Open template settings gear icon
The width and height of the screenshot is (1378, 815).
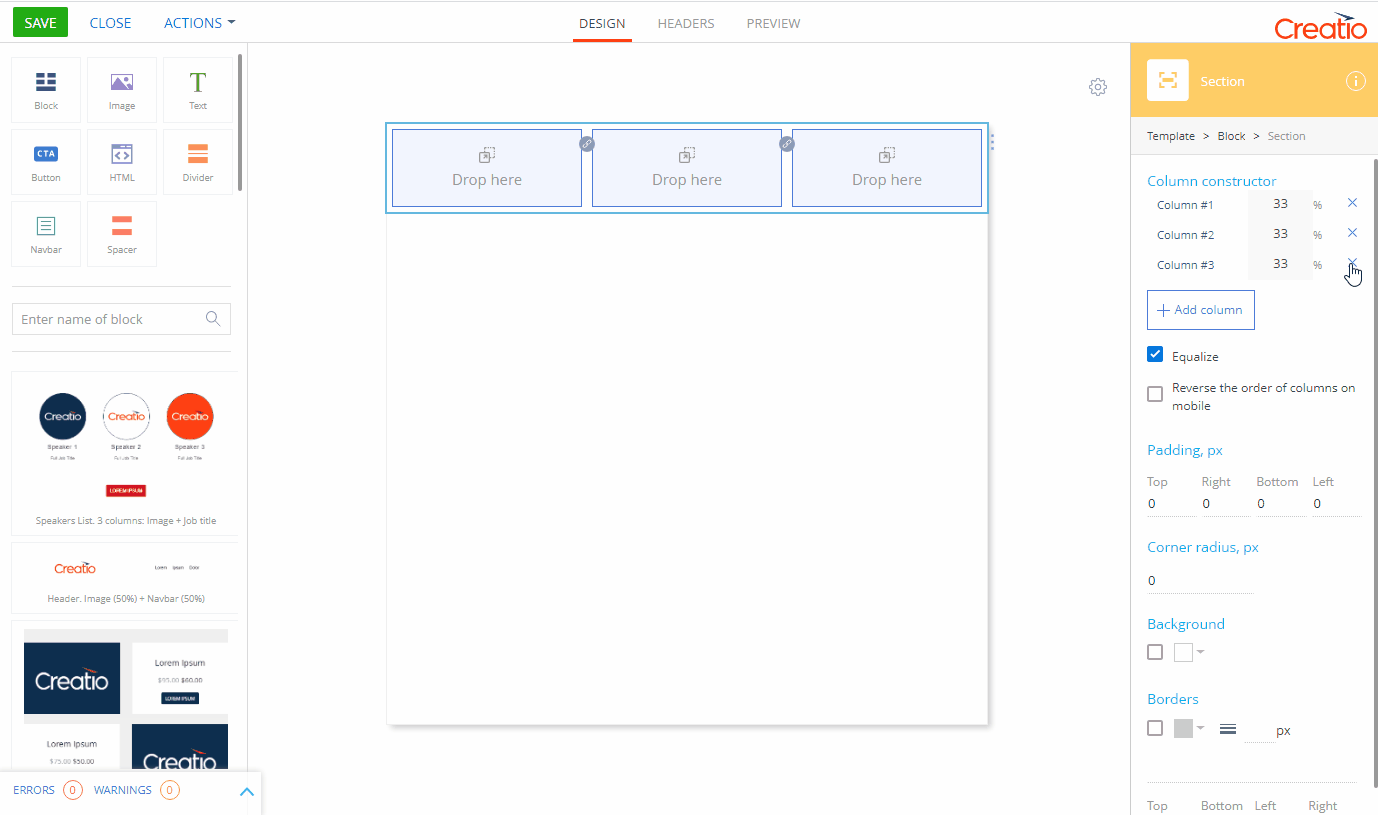point(1098,87)
